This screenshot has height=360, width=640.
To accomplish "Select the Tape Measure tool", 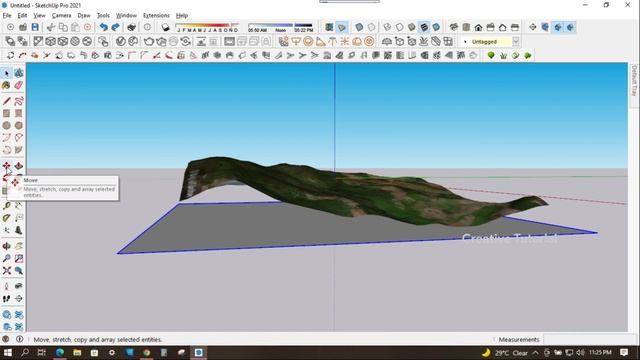I will click(7, 206).
